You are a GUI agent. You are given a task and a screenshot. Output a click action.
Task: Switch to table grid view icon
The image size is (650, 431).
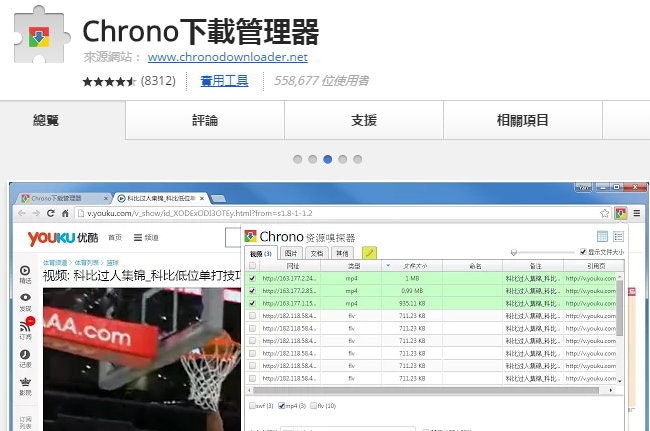(x=602, y=237)
